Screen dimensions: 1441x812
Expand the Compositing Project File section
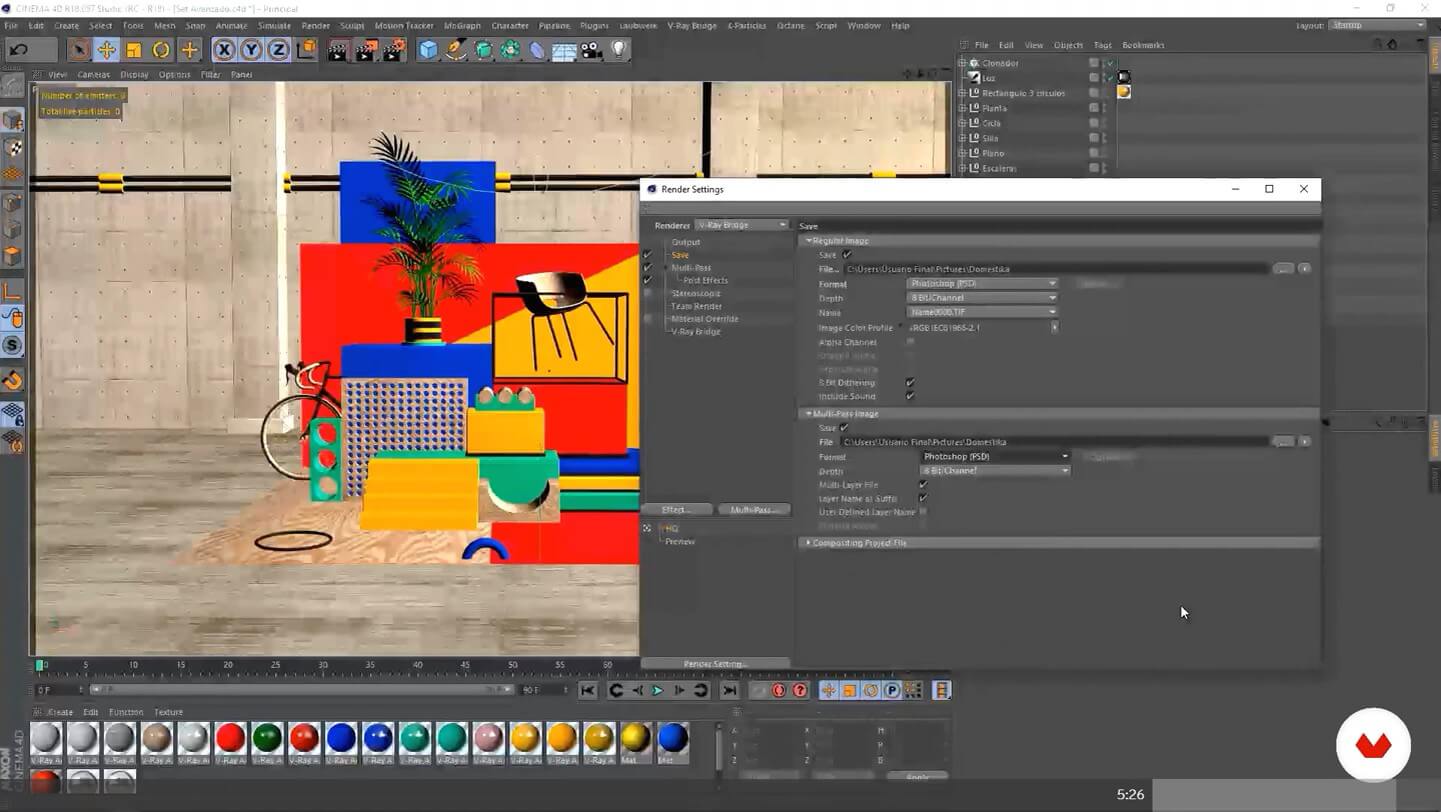pyautogui.click(x=809, y=543)
